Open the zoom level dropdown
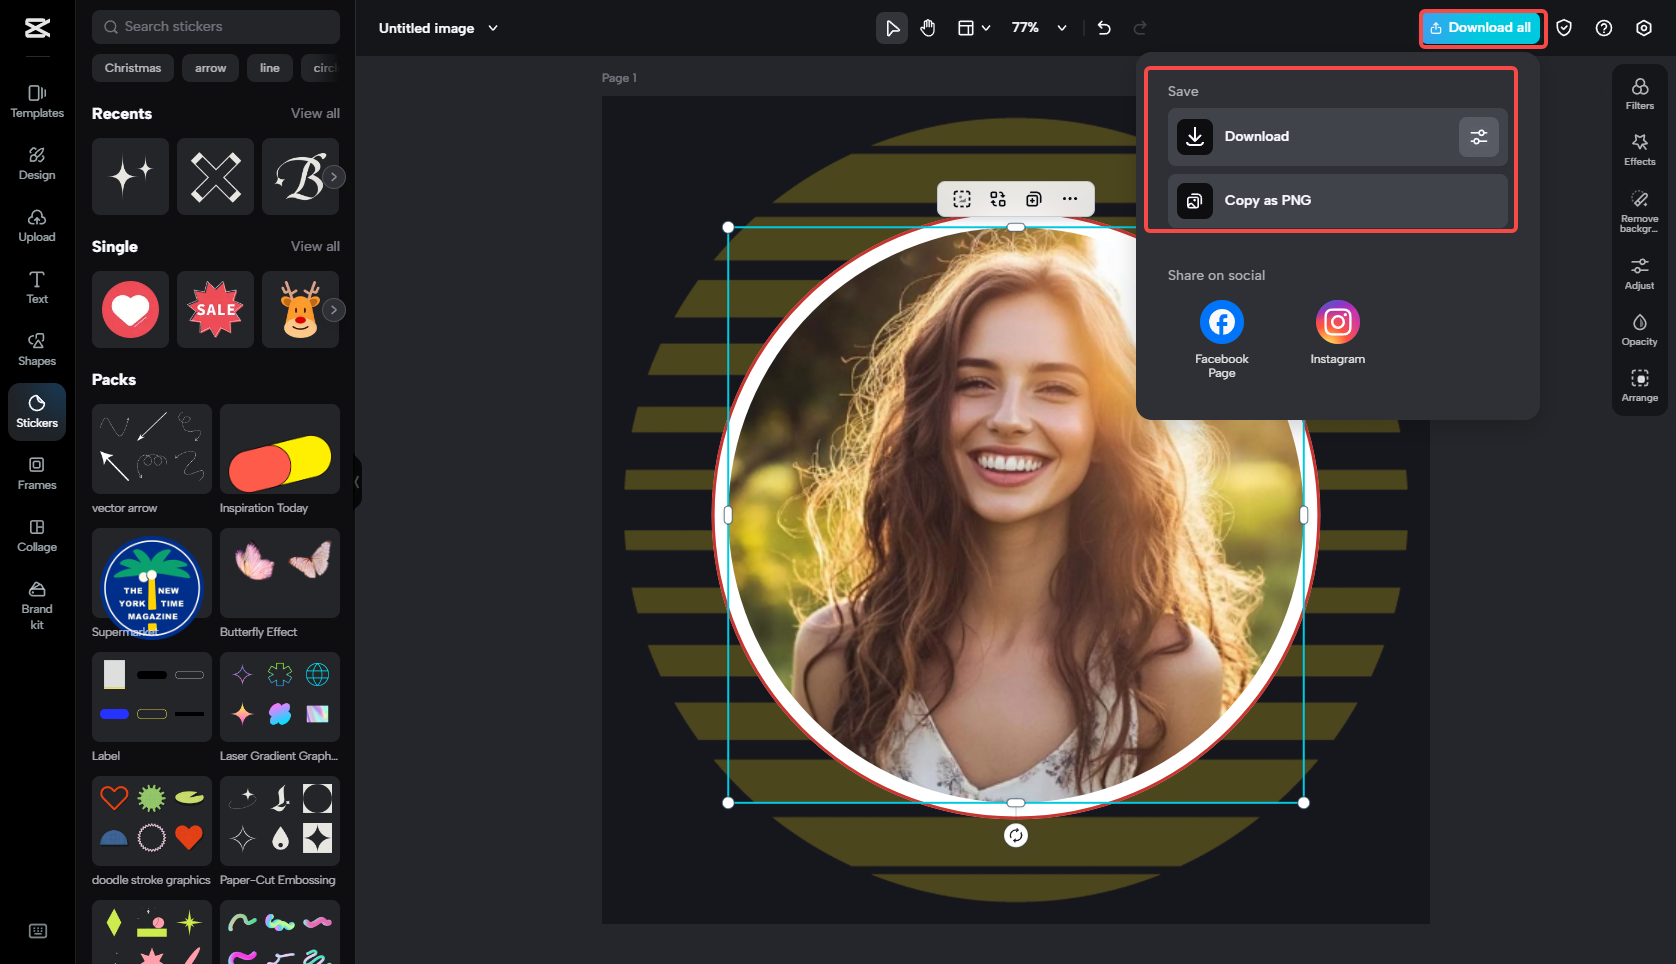This screenshot has height=964, width=1676. pyautogui.click(x=1038, y=28)
